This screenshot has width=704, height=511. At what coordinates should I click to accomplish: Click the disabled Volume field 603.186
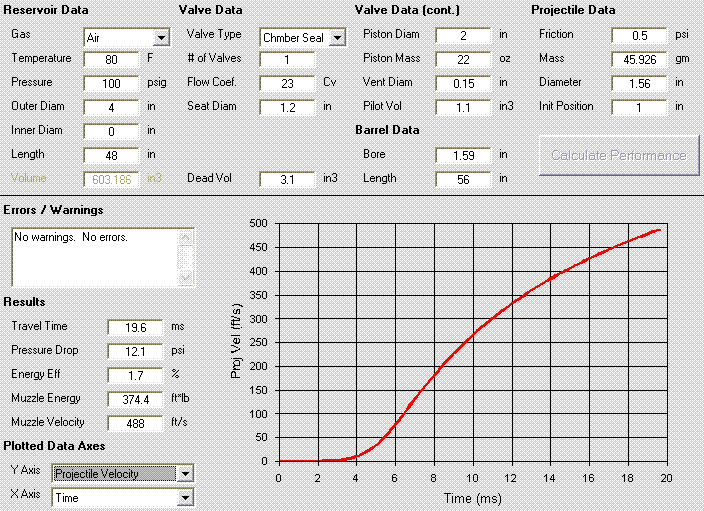111,179
